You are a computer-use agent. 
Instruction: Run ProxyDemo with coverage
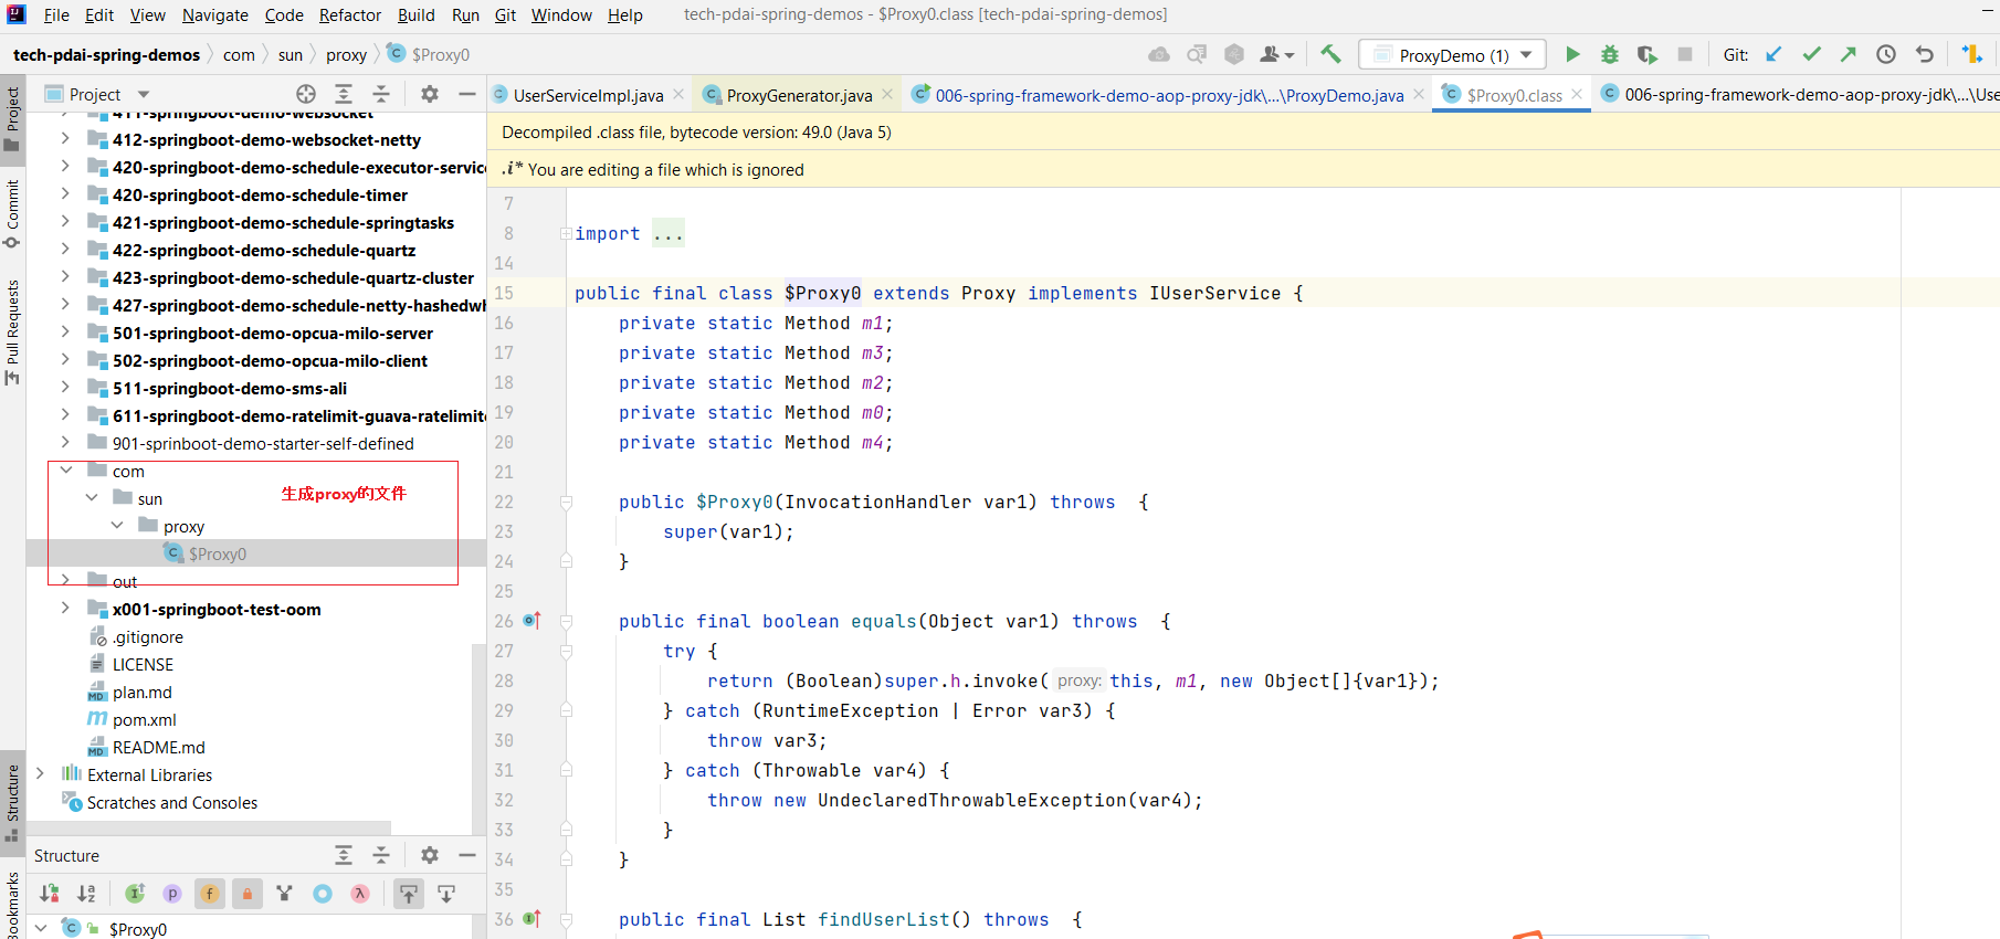[x=1647, y=55]
